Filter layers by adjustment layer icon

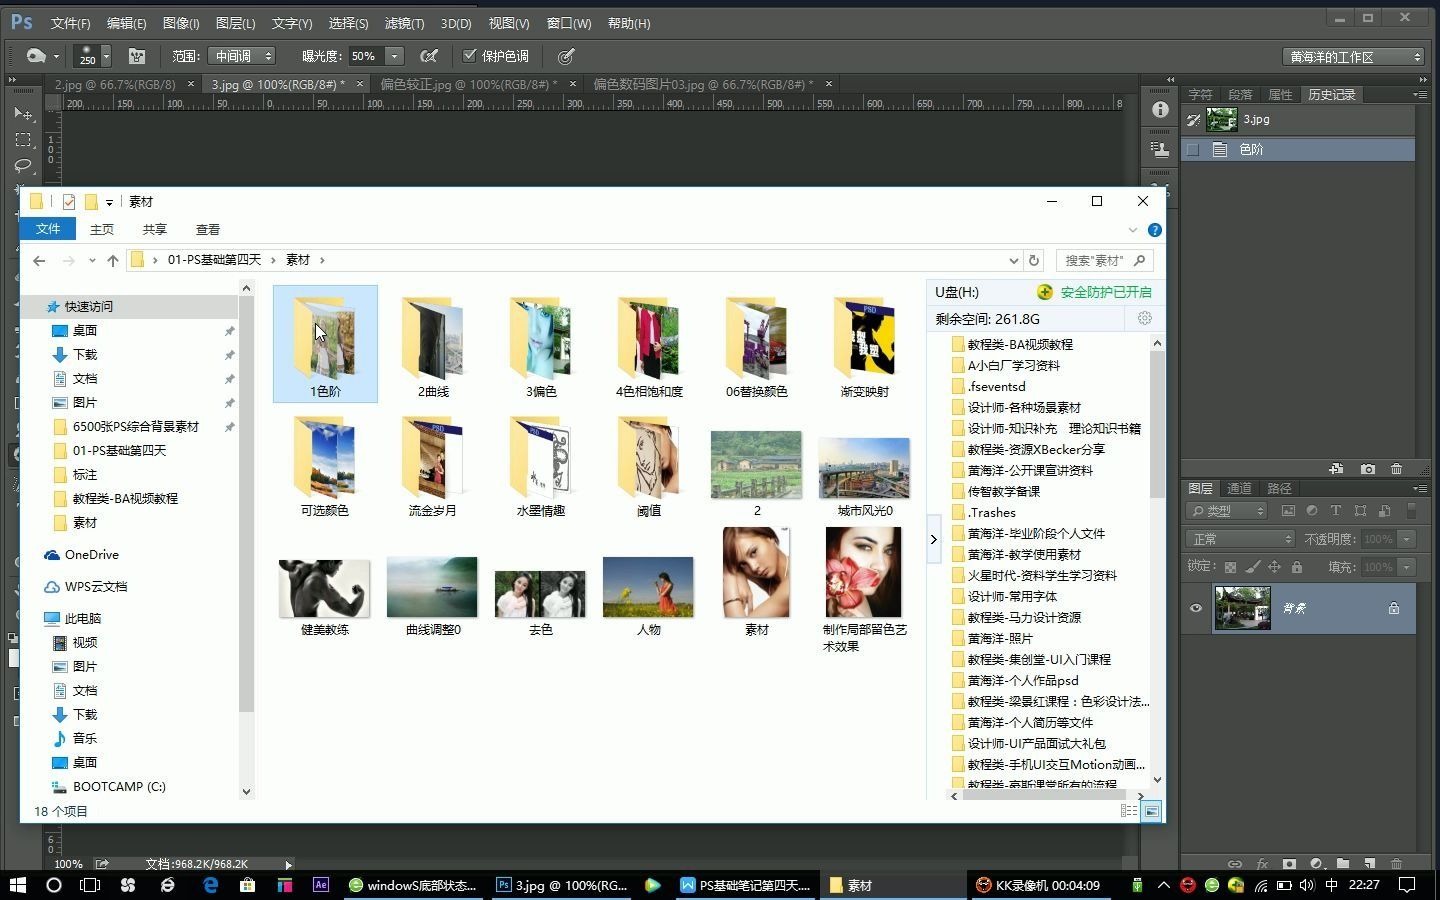1312,511
